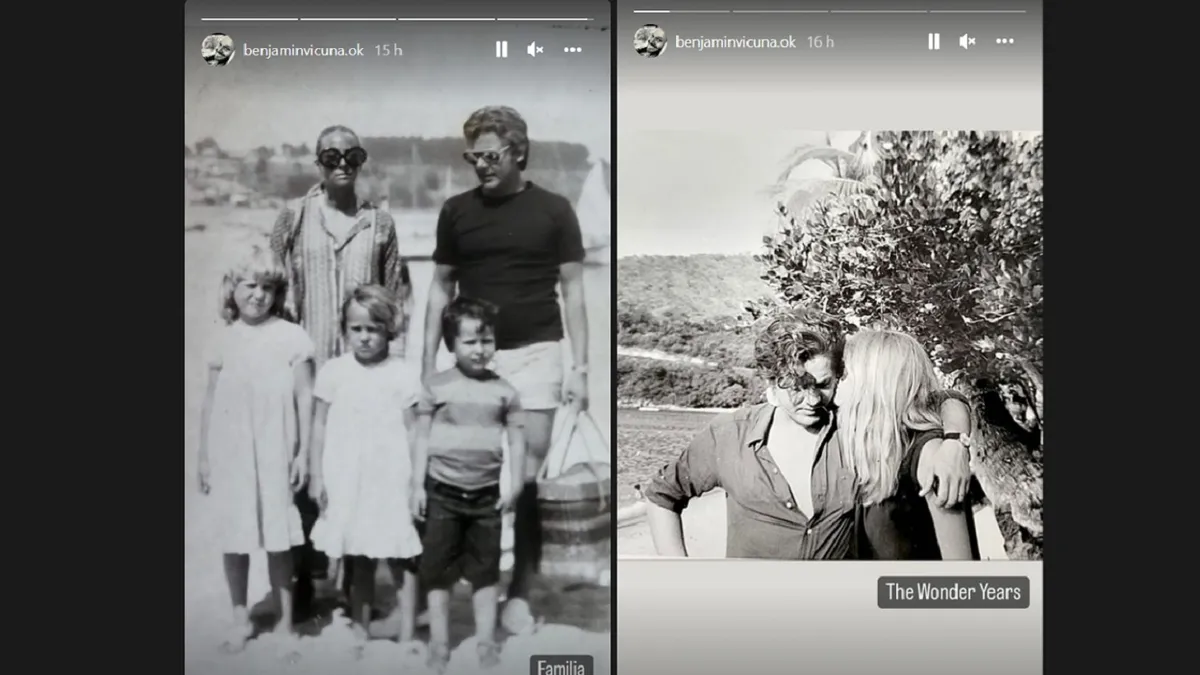Open the three-dot menu on the 16 h story
Image resolution: width=1200 pixels, height=675 pixels.
(1005, 41)
